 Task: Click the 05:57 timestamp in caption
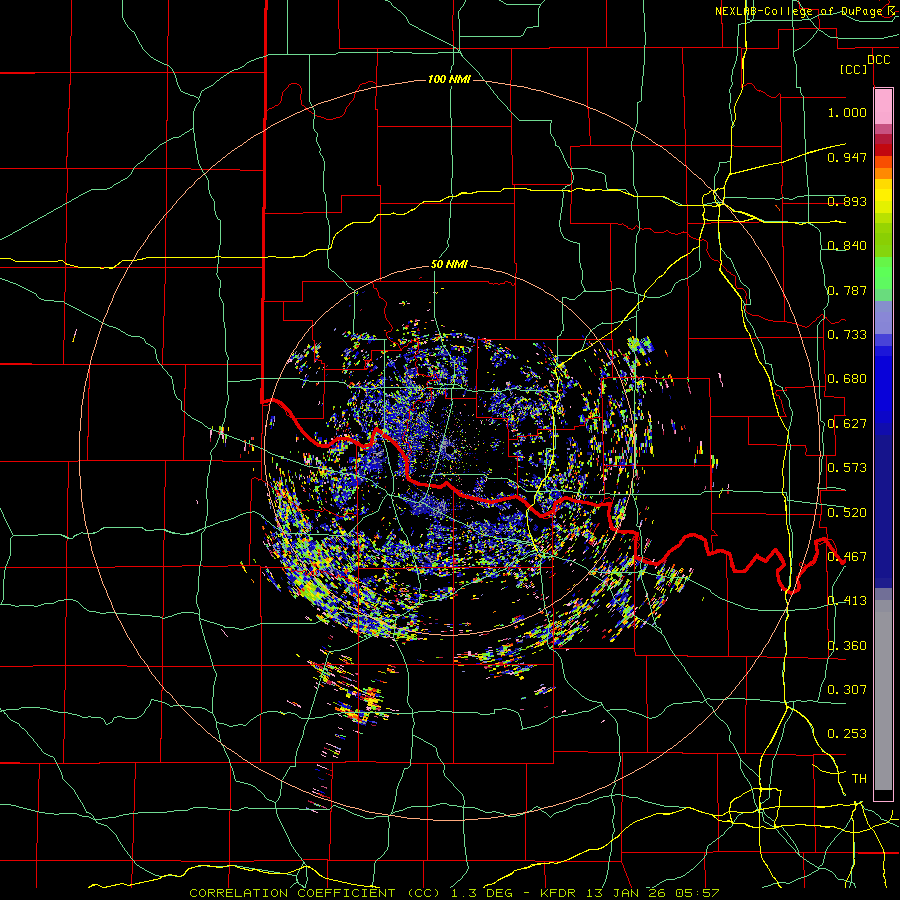(x=696, y=893)
